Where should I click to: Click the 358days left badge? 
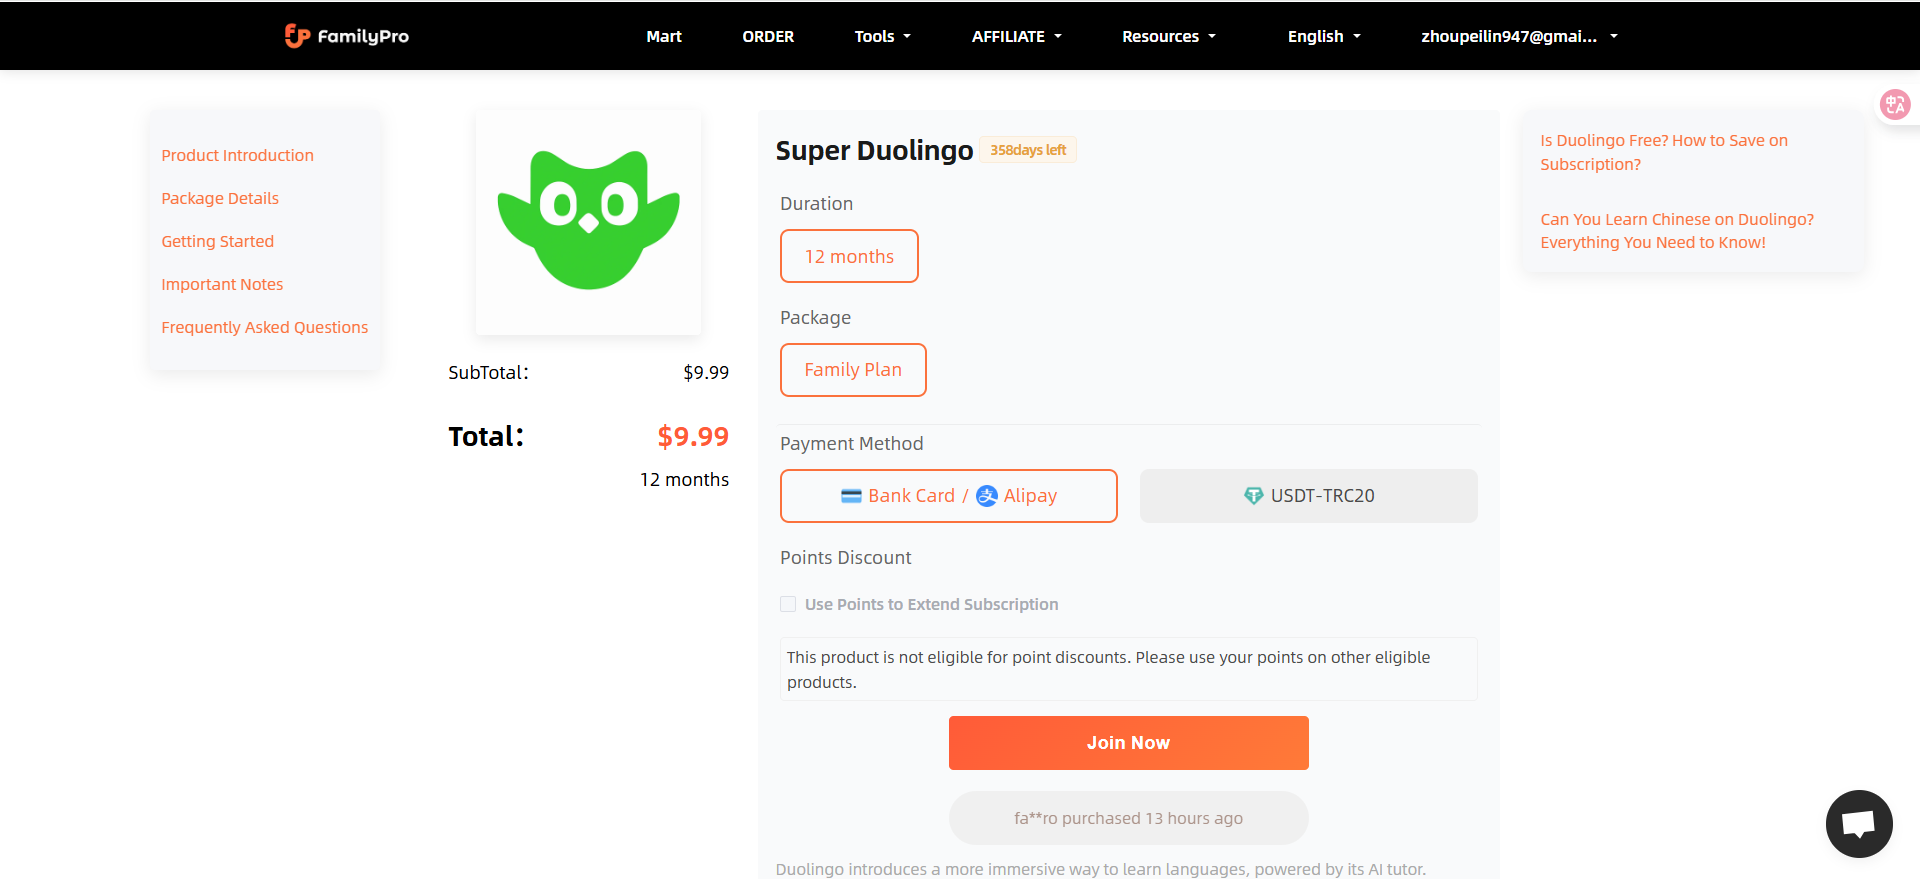[x=1028, y=149]
